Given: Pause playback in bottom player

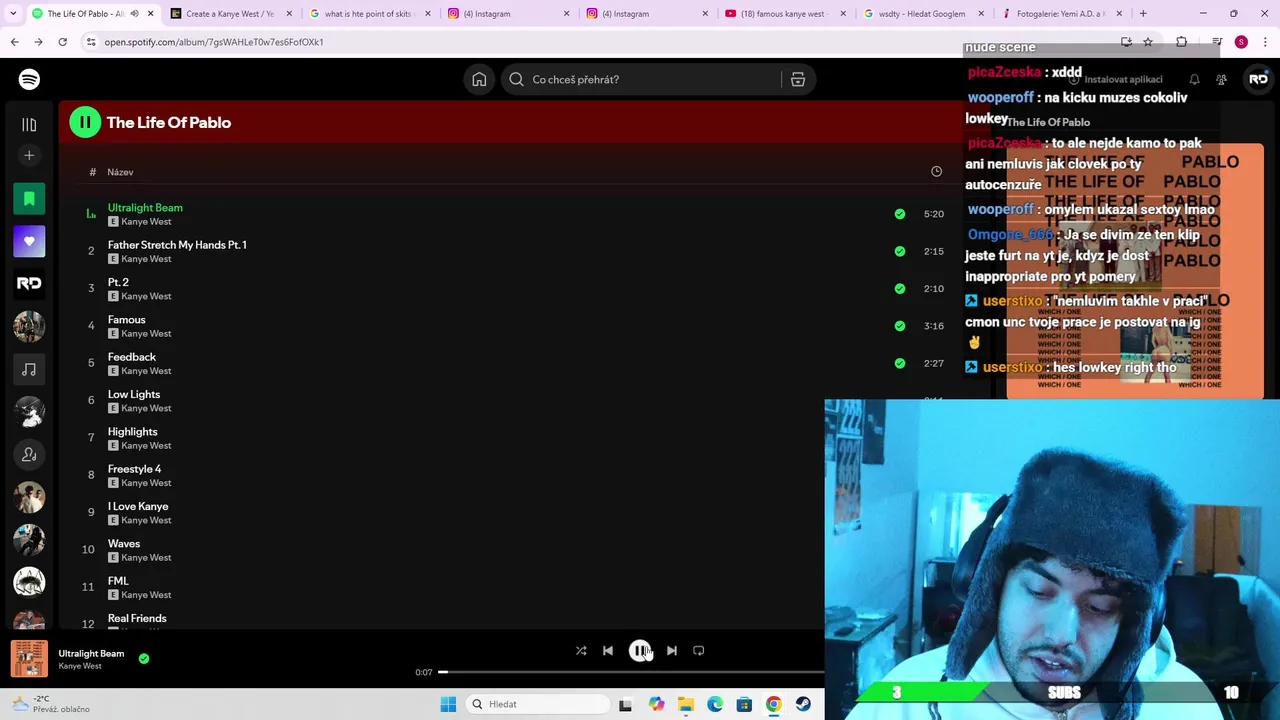Looking at the screenshot, I should [640, 650].
